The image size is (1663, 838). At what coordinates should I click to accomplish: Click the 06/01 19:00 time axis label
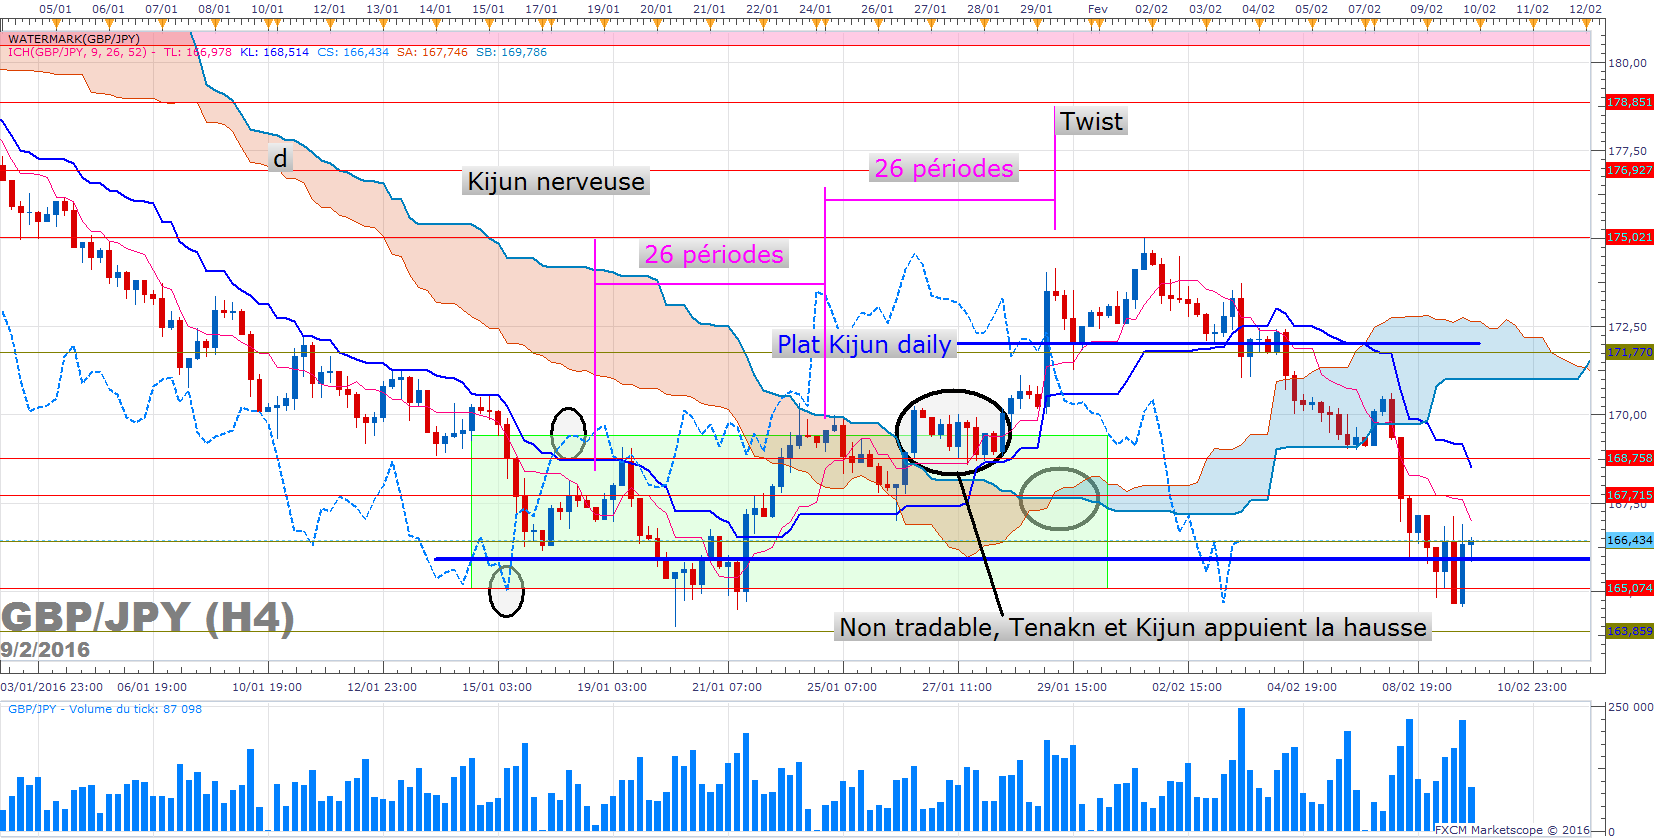(152, 687)
